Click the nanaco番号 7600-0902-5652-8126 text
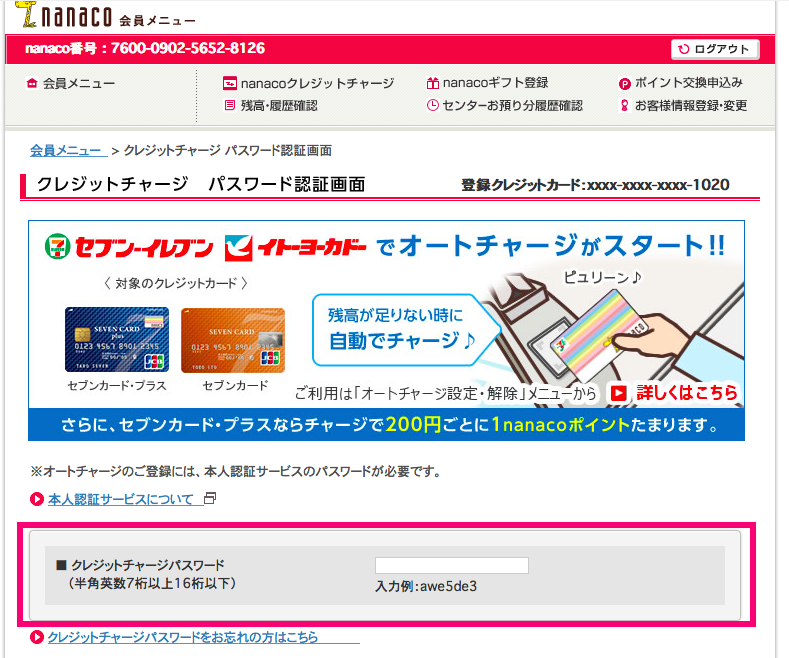Image resolution: width=789 pixels, height=658 pixels. (145, 48)
